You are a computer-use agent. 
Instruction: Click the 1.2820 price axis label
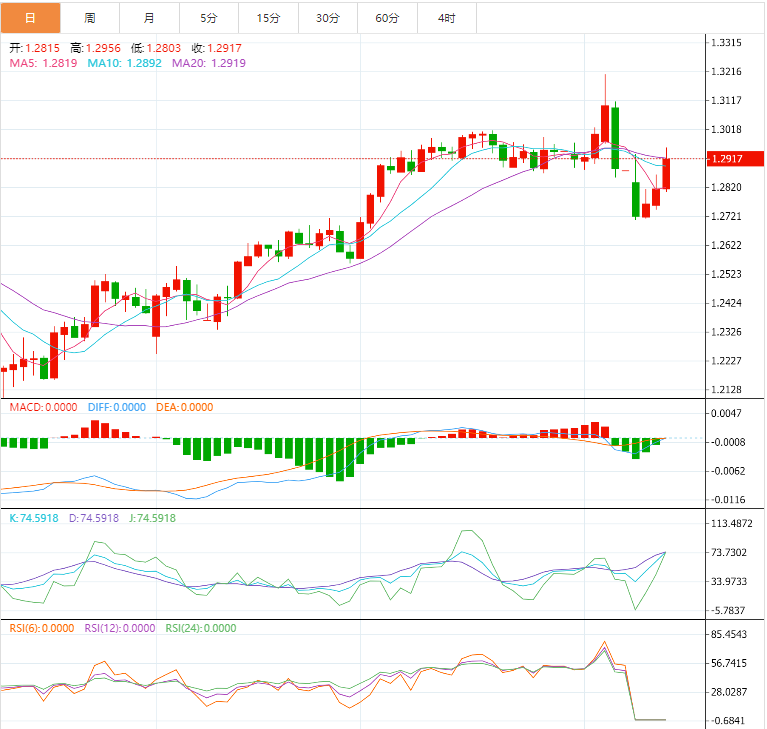[726, 187]
